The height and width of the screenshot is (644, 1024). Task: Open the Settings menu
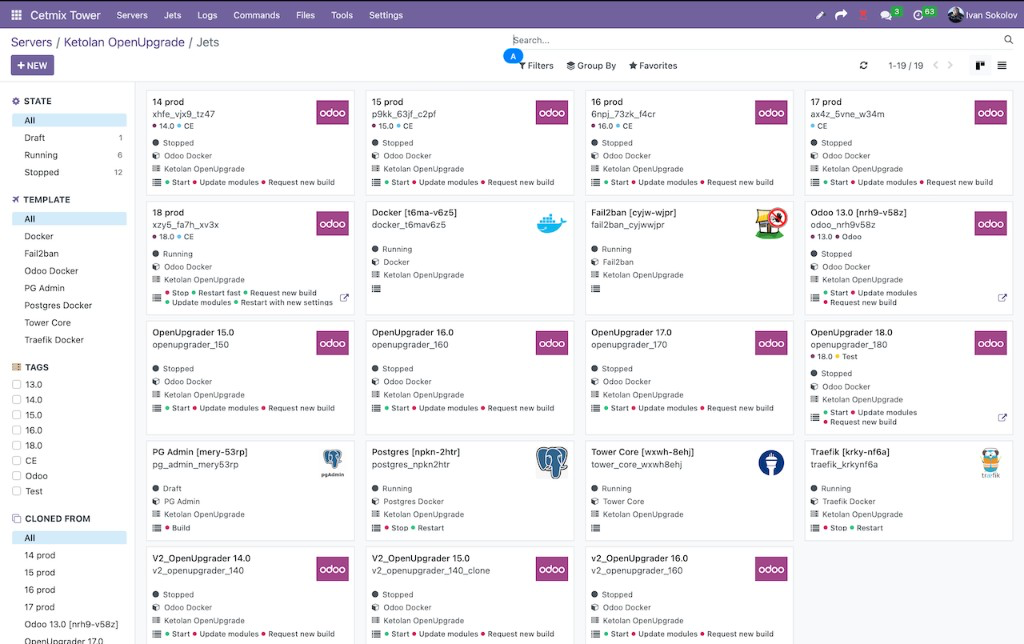point(386,15)
